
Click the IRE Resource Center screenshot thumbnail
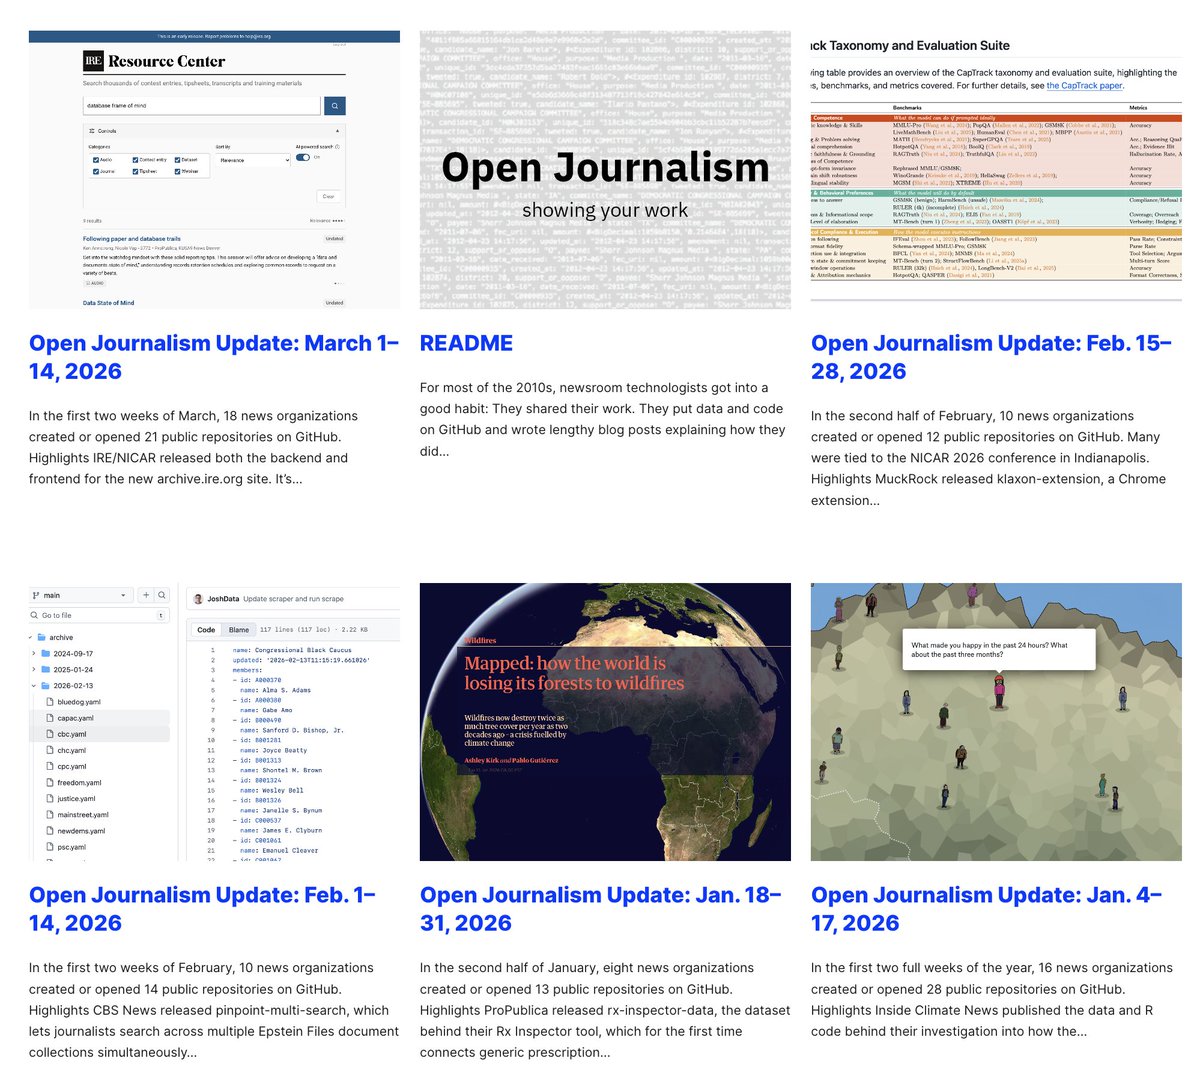tap(214, 169)
